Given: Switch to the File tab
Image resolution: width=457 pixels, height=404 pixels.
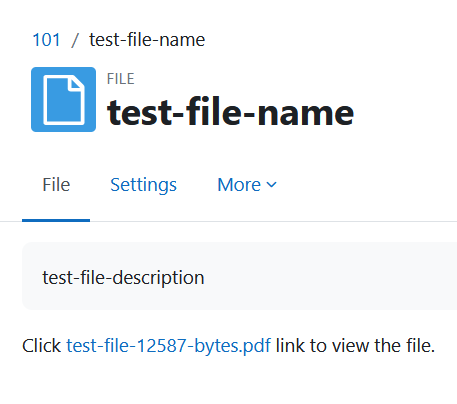Looking at the screenshot, I should [x=56, y=185].
